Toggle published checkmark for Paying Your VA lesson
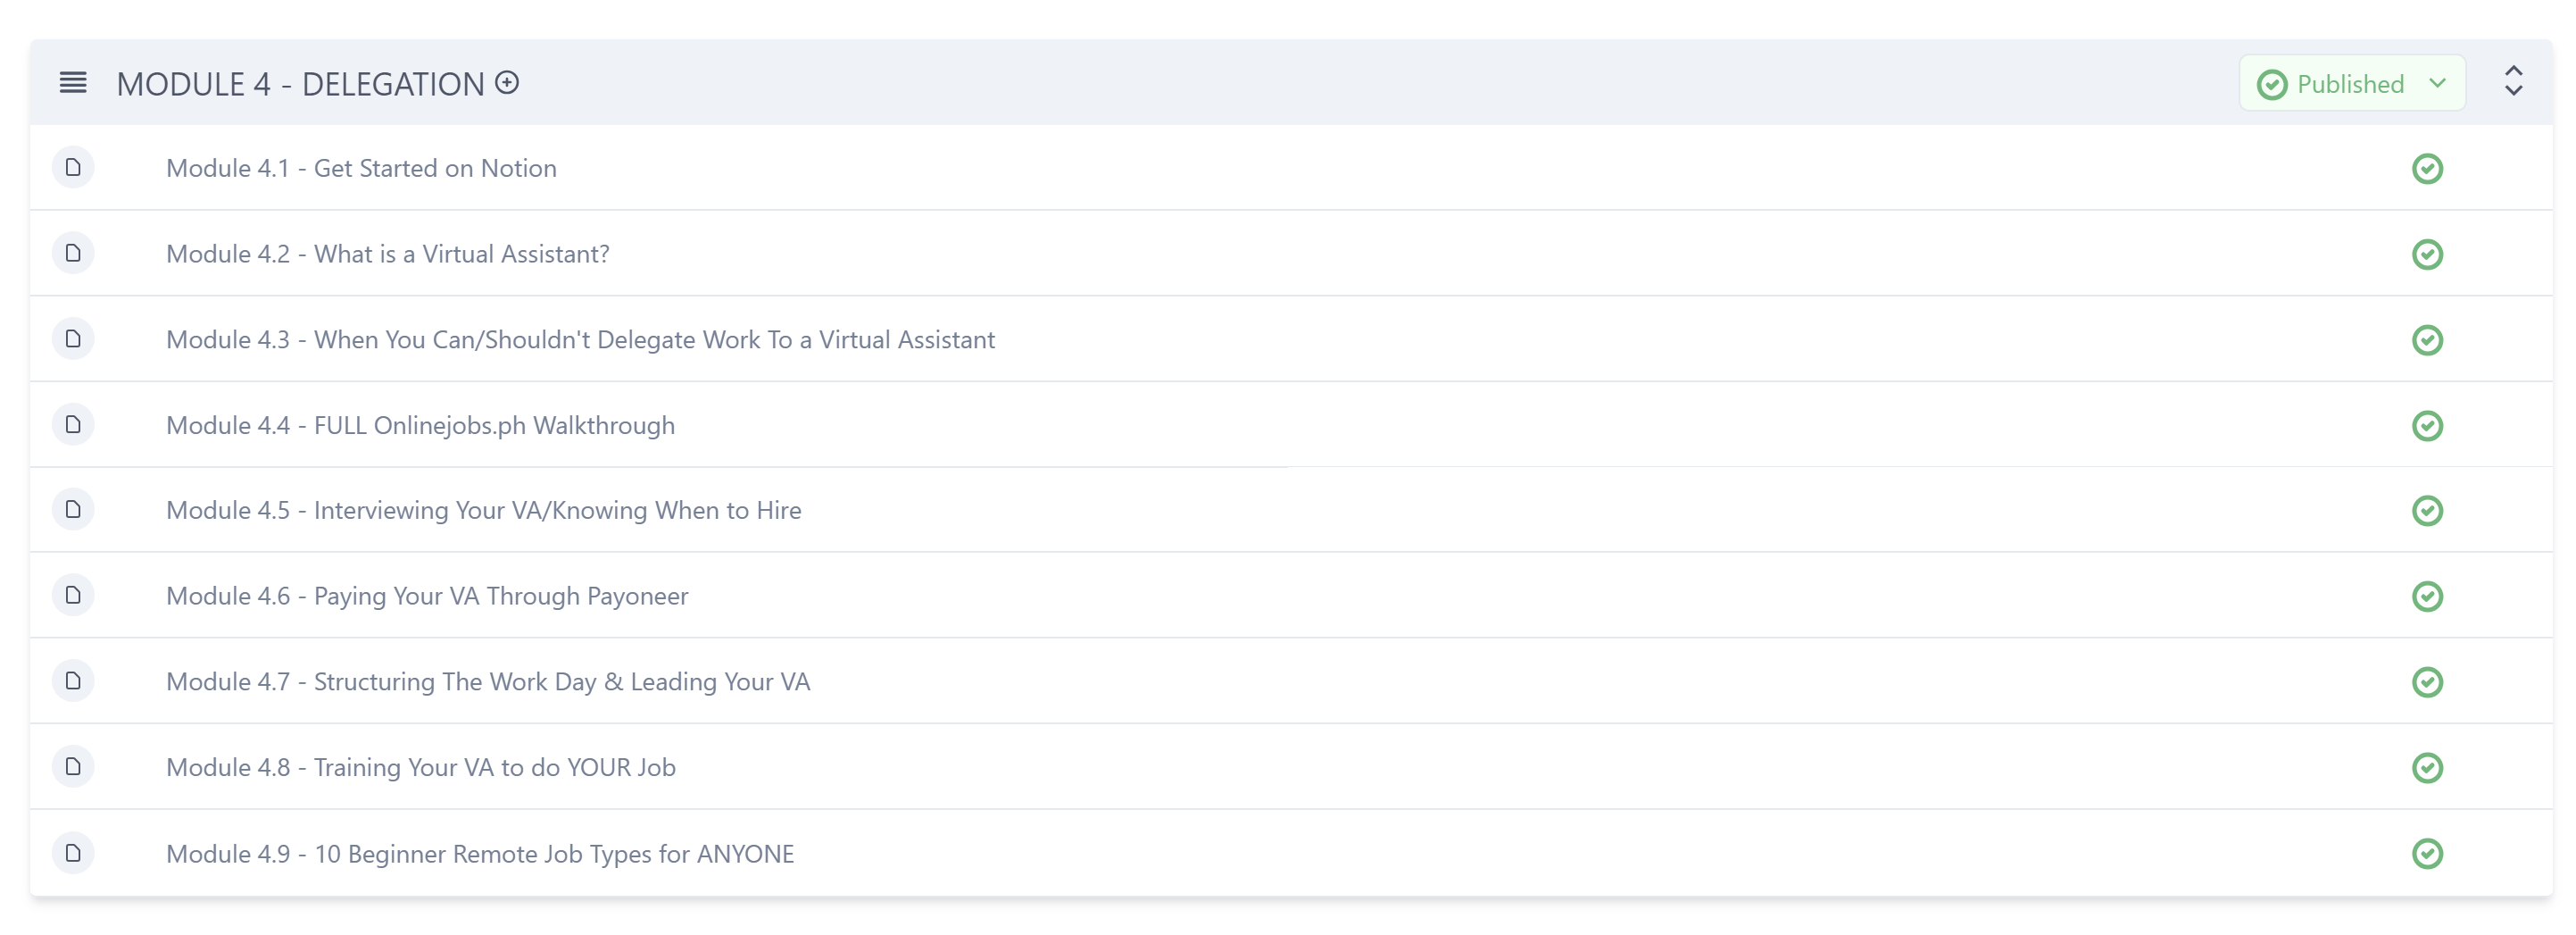The width and height of the screenshot is (2576, 935). [x=2427, y=597]
